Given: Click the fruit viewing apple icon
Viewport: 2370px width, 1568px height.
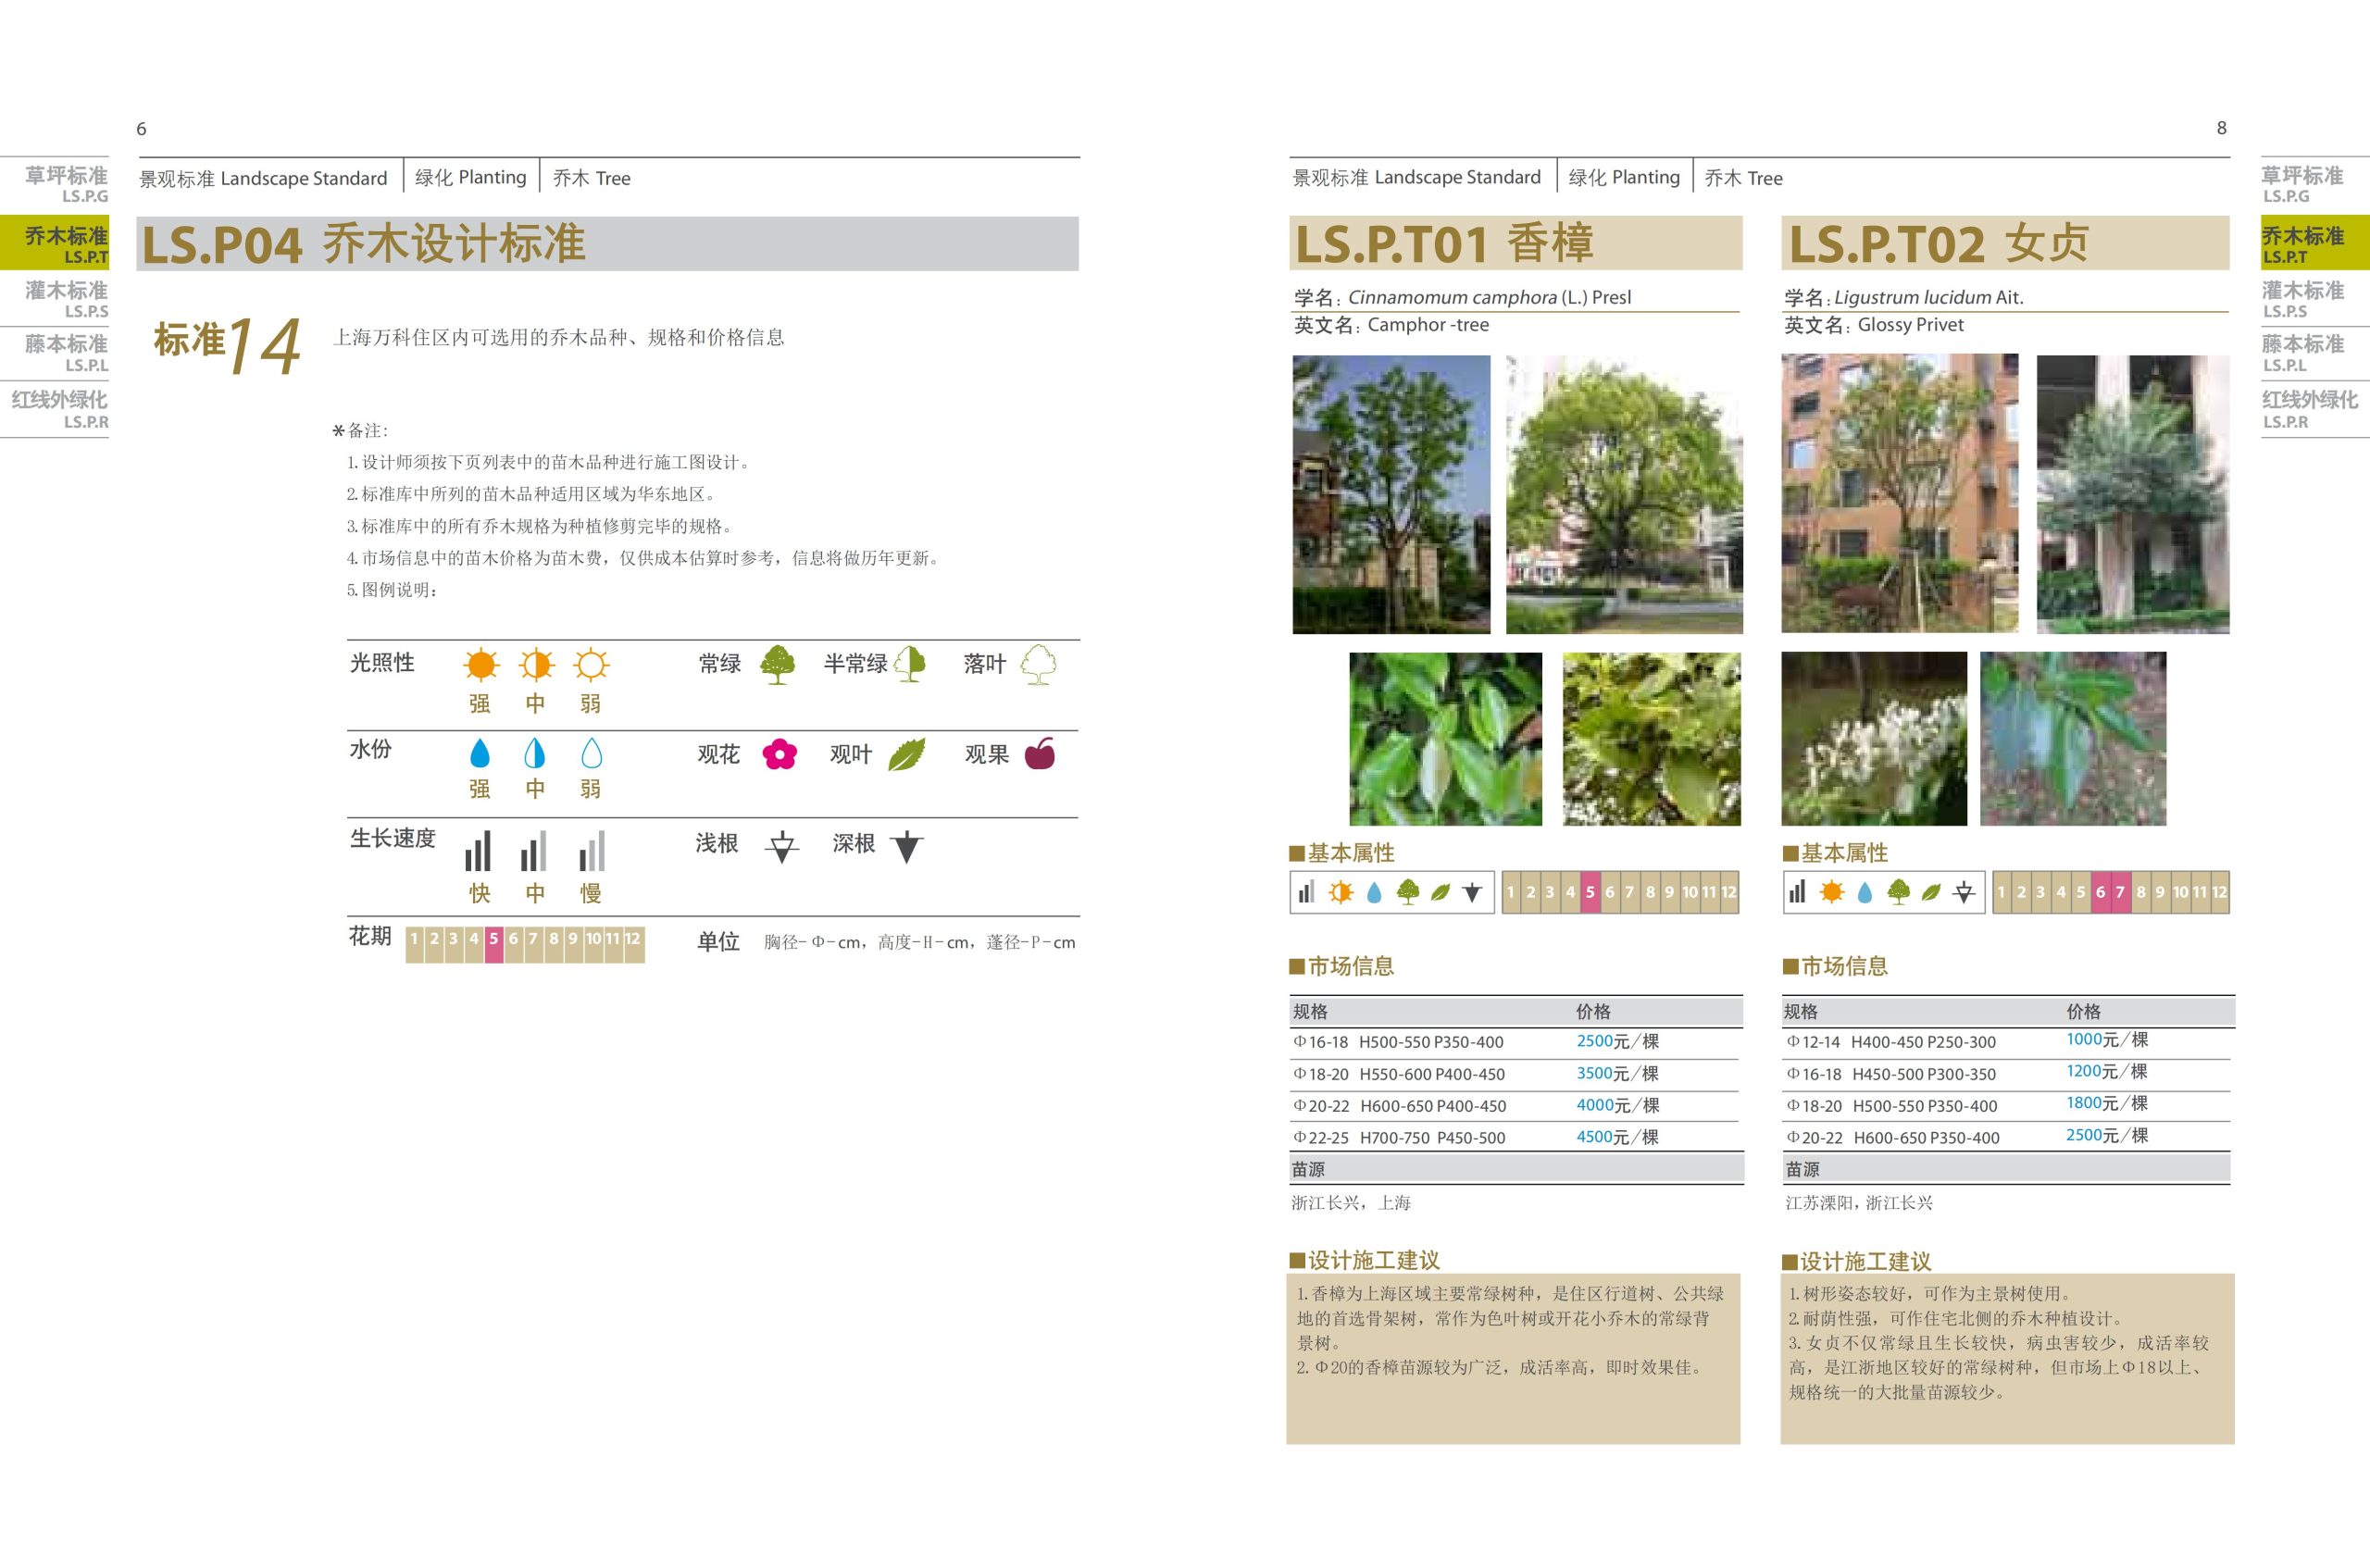Looking at the screenshot, I should (1040, 753).
